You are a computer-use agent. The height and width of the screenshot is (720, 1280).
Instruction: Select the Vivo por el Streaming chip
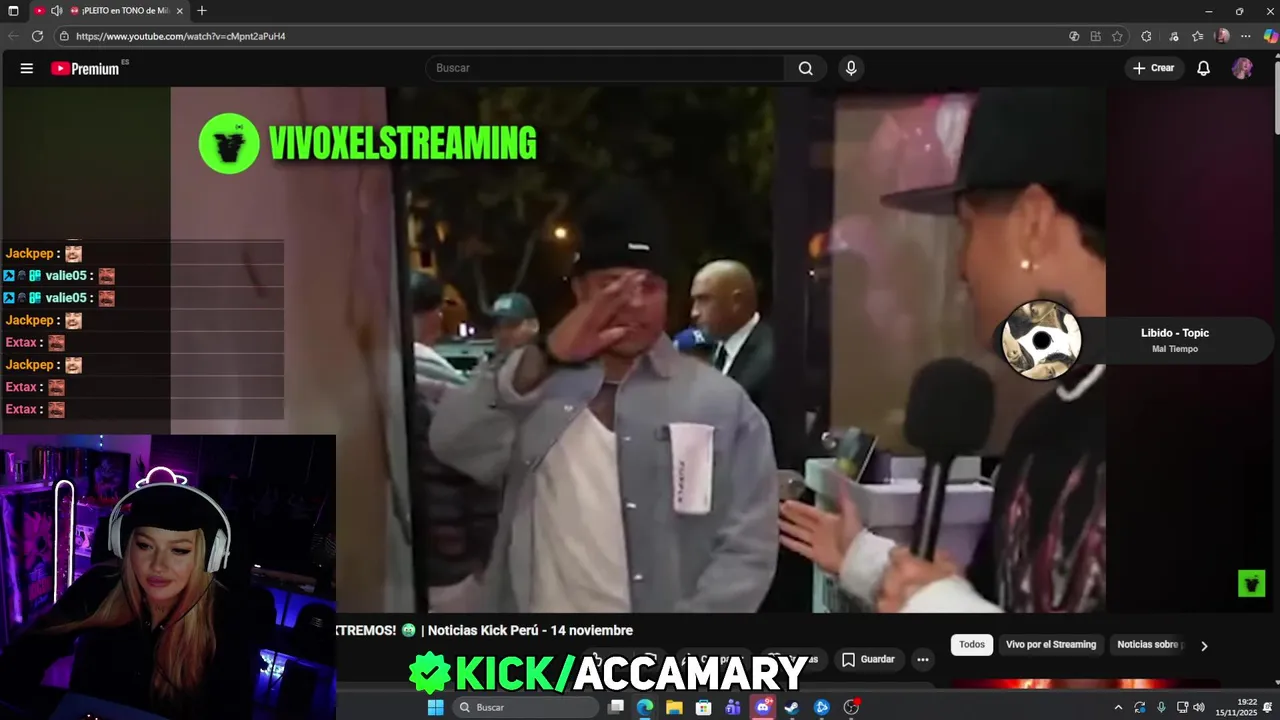point(1051,645)
